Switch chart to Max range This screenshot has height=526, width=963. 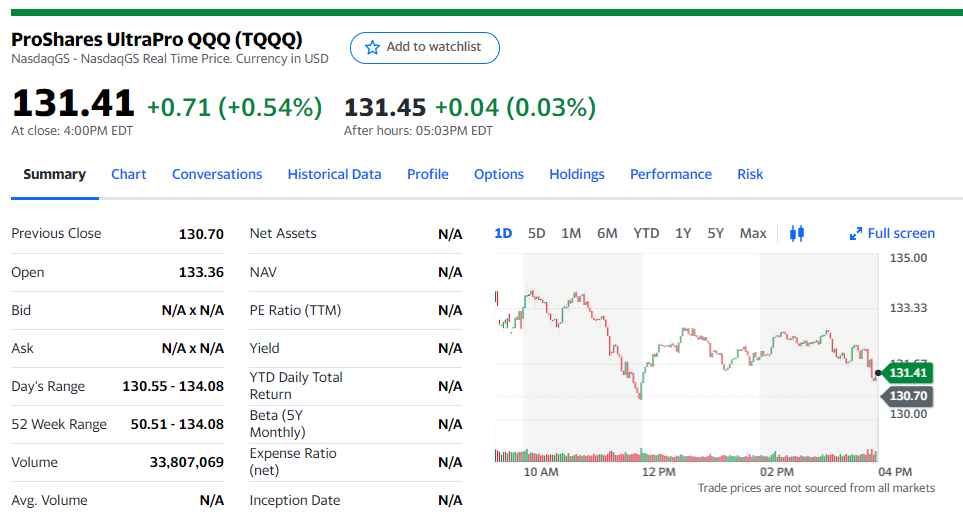tap(753, 234)
